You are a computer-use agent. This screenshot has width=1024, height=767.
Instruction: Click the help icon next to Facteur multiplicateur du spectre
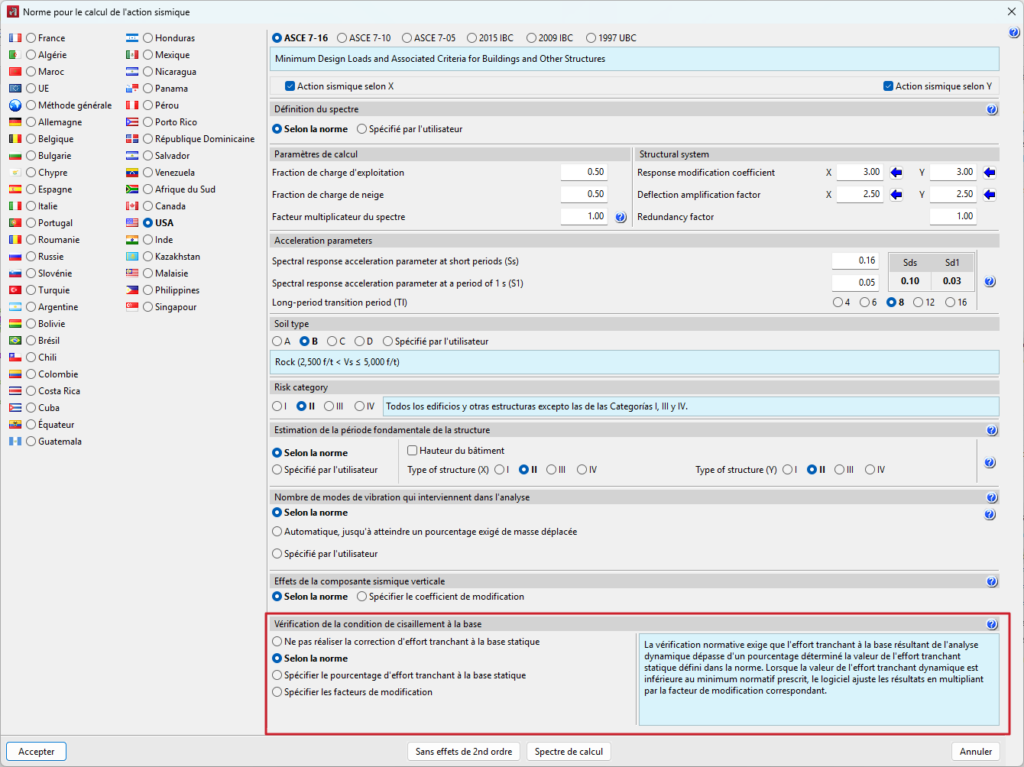[x=620, y=217]
